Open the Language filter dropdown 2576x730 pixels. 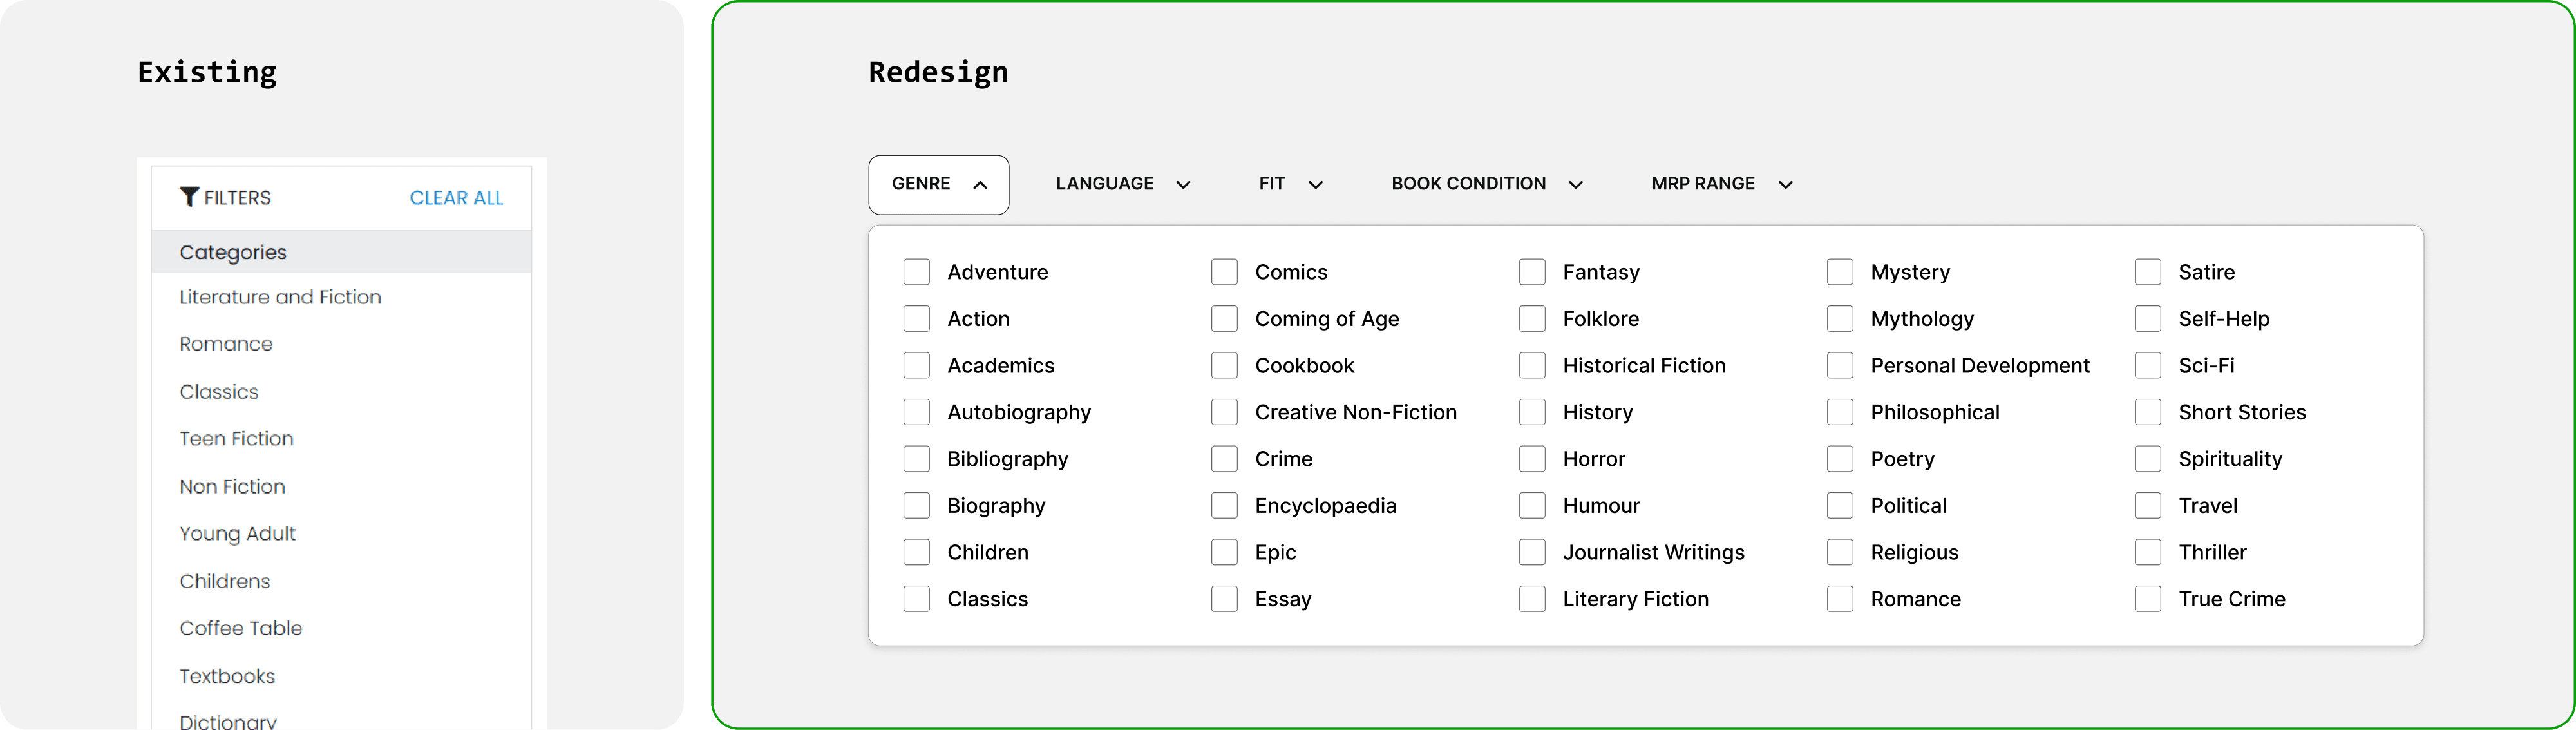coord(1105,184)
